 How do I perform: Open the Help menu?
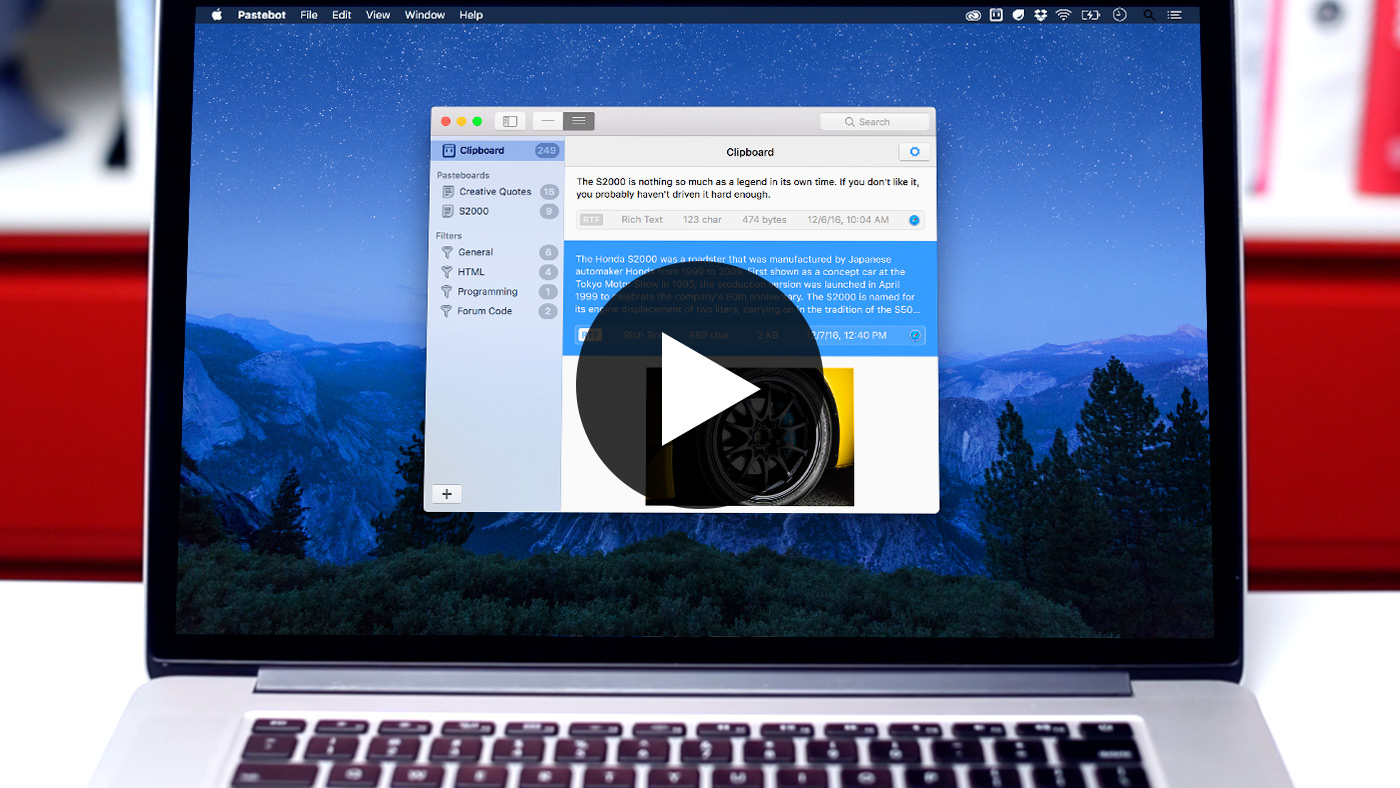(x=471, y=15)
